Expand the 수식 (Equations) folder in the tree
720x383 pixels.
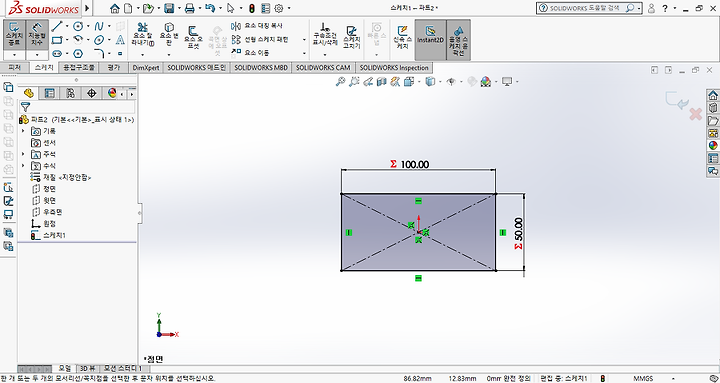(23, 165)
